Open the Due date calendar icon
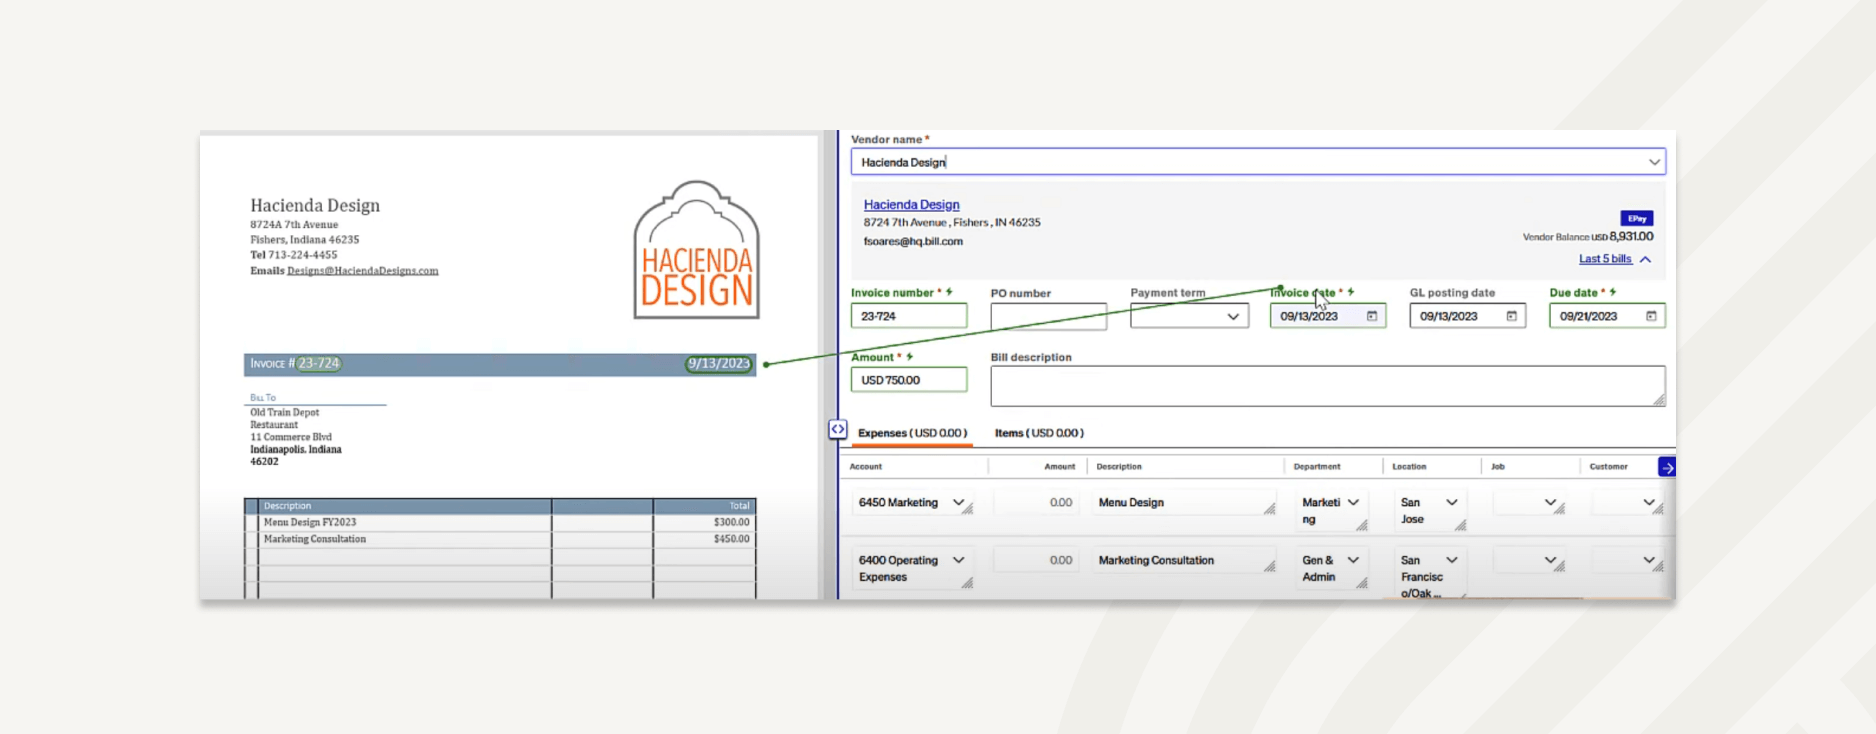This screenshot has width=1876, height=734. coord(1651,316)
